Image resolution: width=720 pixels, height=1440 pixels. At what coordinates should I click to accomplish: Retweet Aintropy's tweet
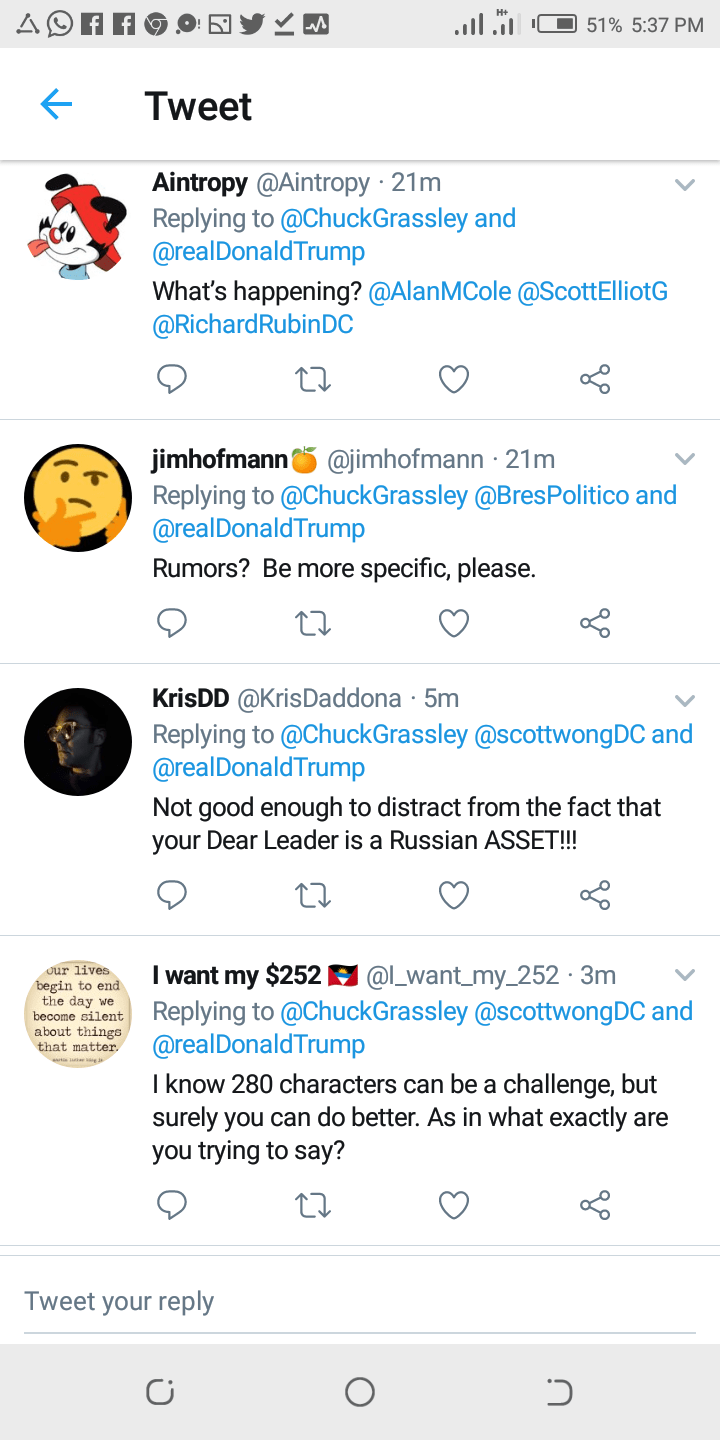tap(314, 379)
